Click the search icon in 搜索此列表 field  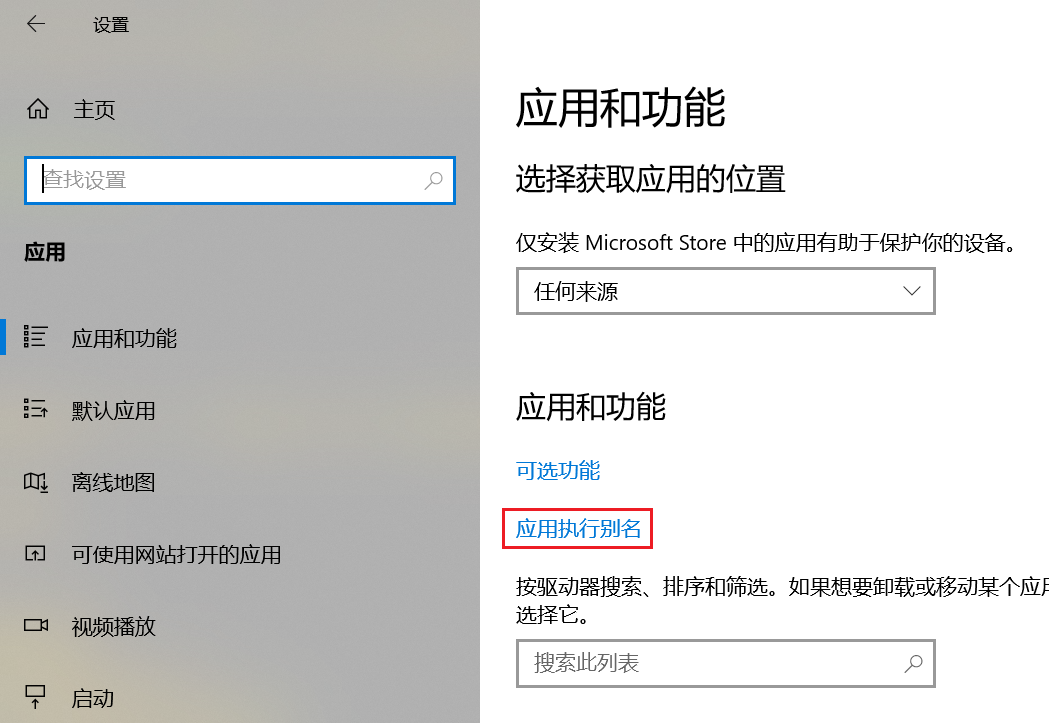[x=912, y=664]
